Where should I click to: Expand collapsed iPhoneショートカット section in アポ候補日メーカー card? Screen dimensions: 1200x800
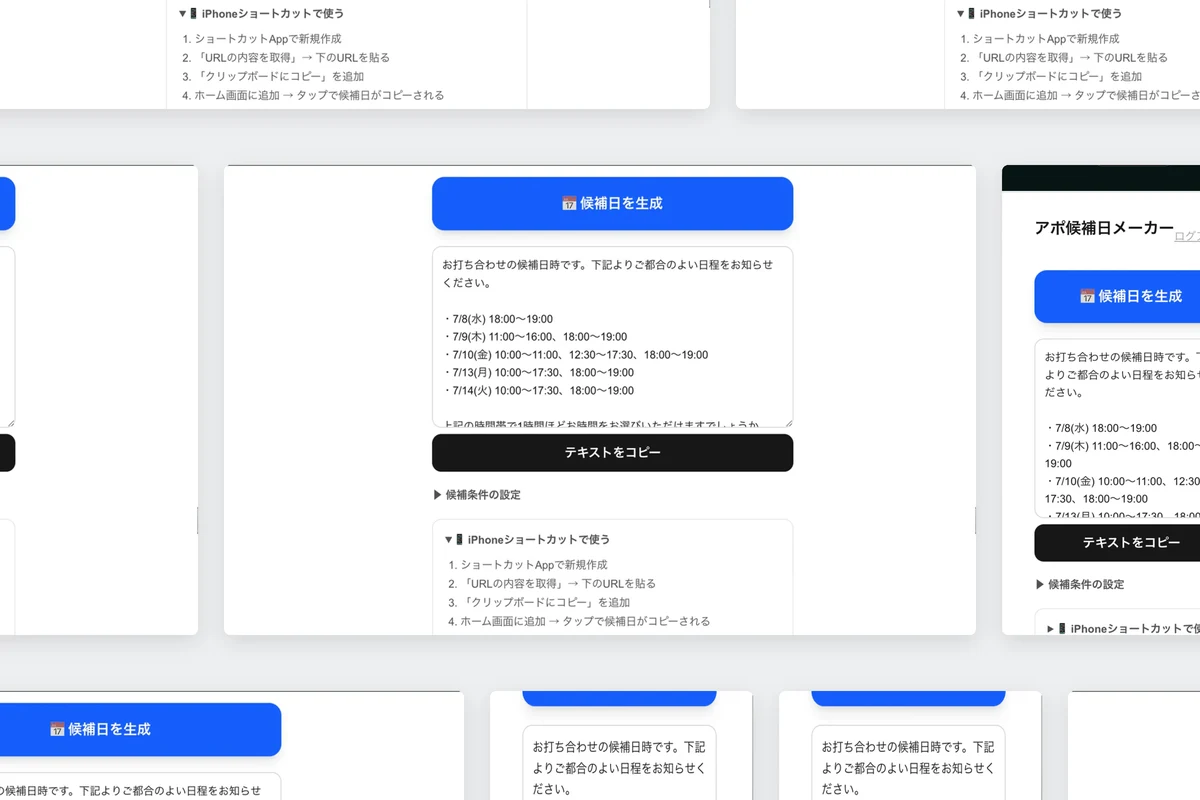coord(1123,629)
